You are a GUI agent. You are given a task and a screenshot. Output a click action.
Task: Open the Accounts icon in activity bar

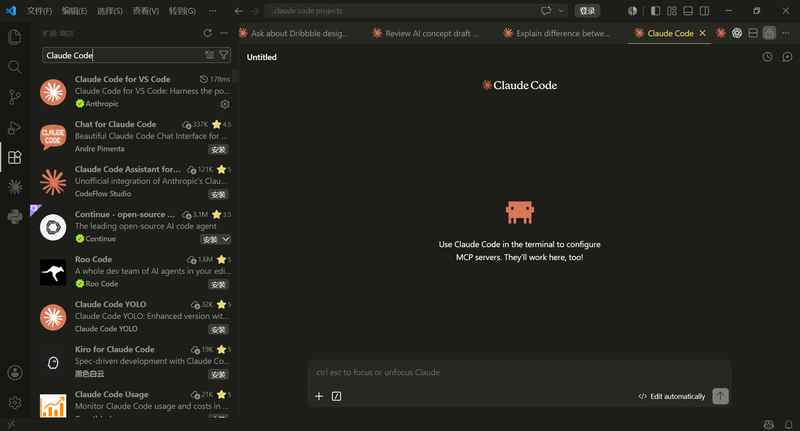pyautogui.click(x=15, y=372)
